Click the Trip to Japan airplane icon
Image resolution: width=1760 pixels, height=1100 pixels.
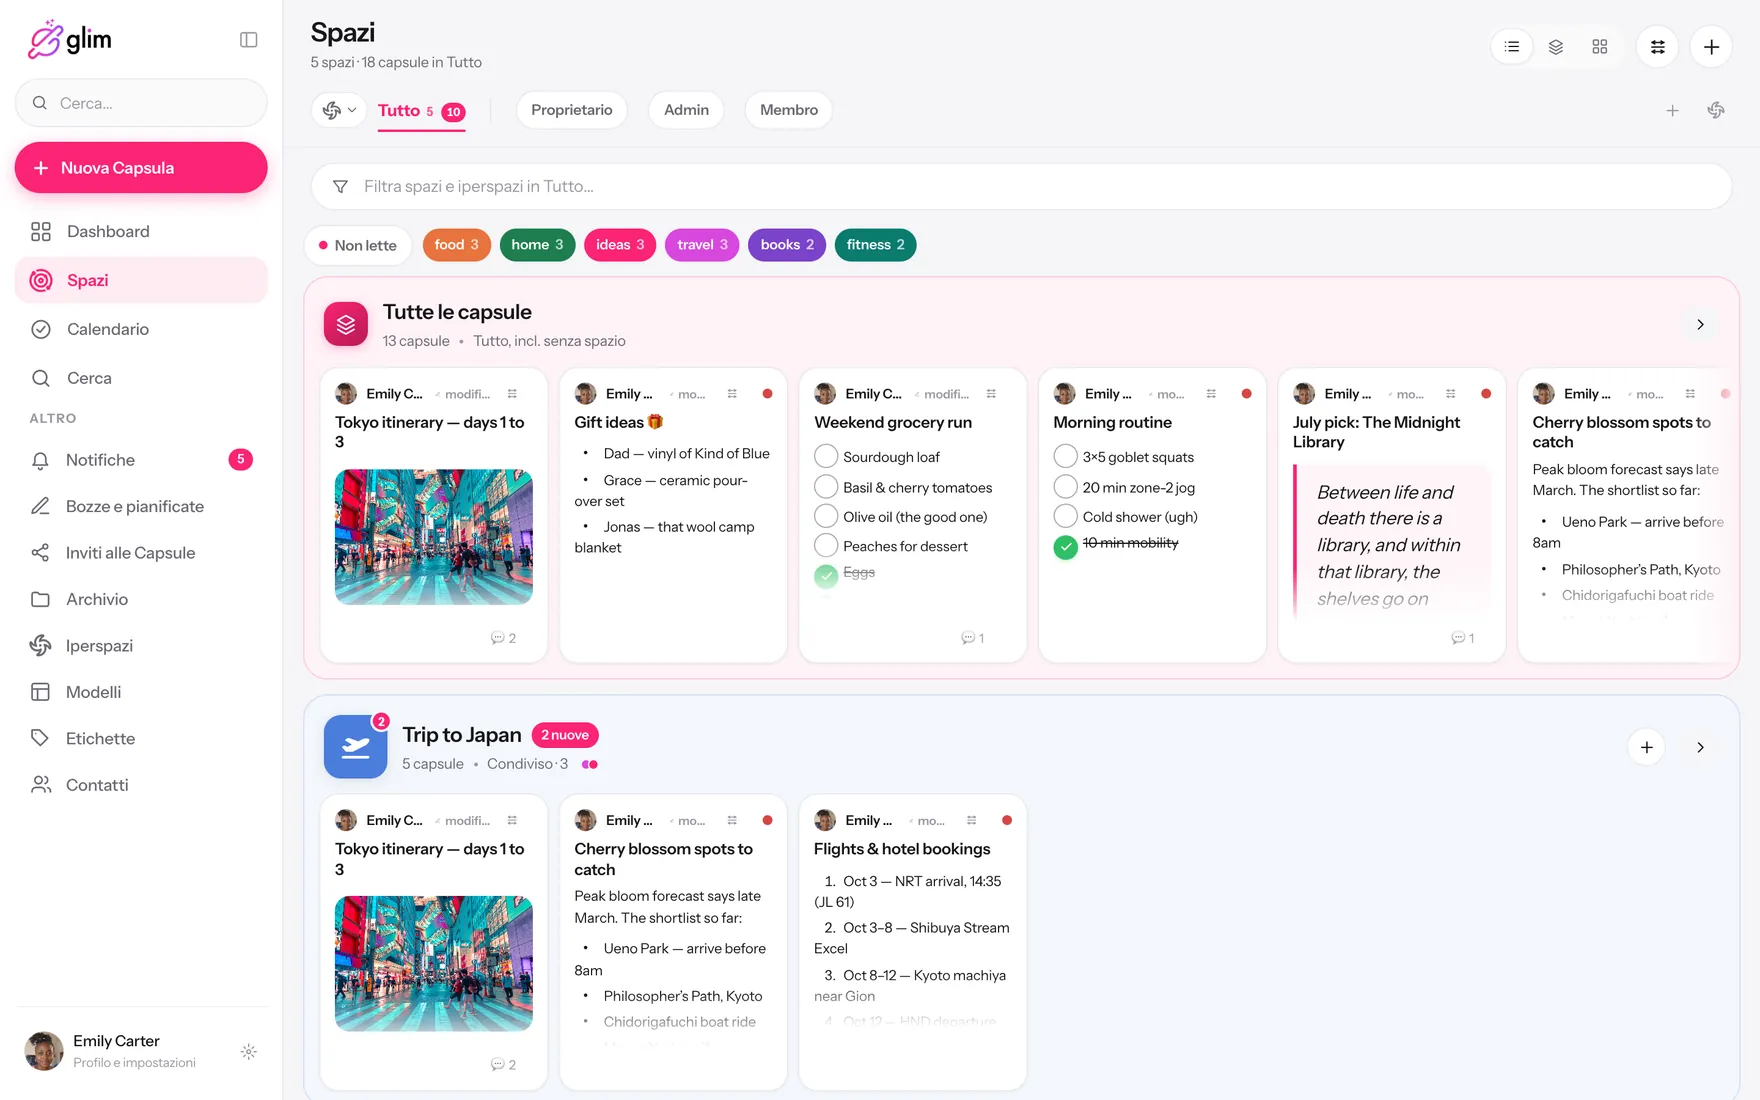pos(355,747)
